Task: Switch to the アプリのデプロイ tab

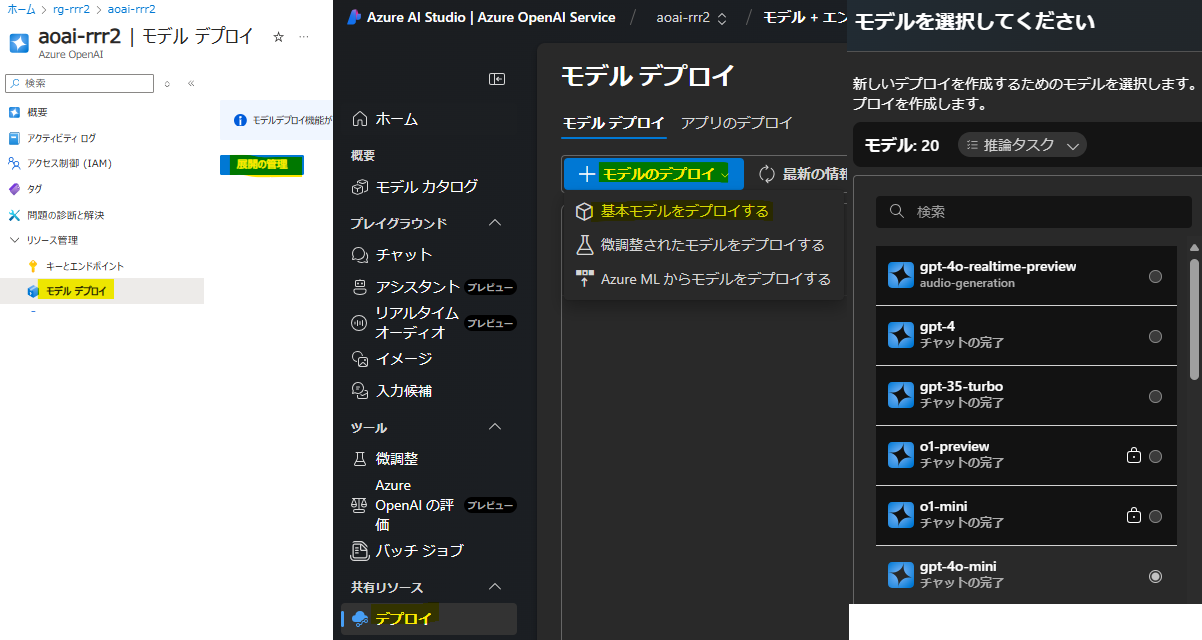Action: (737, 123)
